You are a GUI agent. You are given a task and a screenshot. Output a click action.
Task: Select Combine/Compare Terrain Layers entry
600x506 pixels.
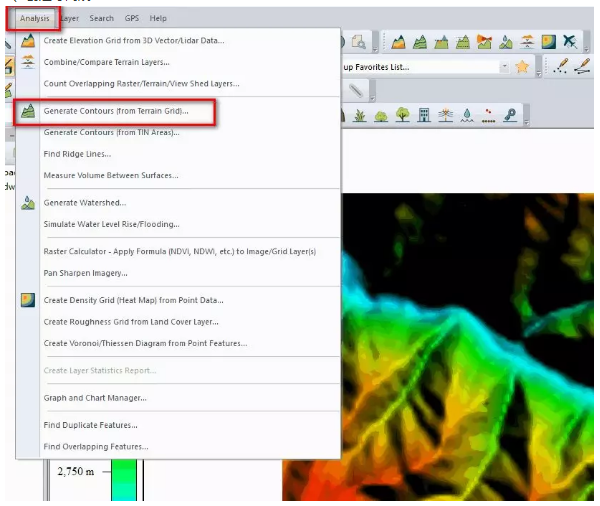[x=106, y=62]
